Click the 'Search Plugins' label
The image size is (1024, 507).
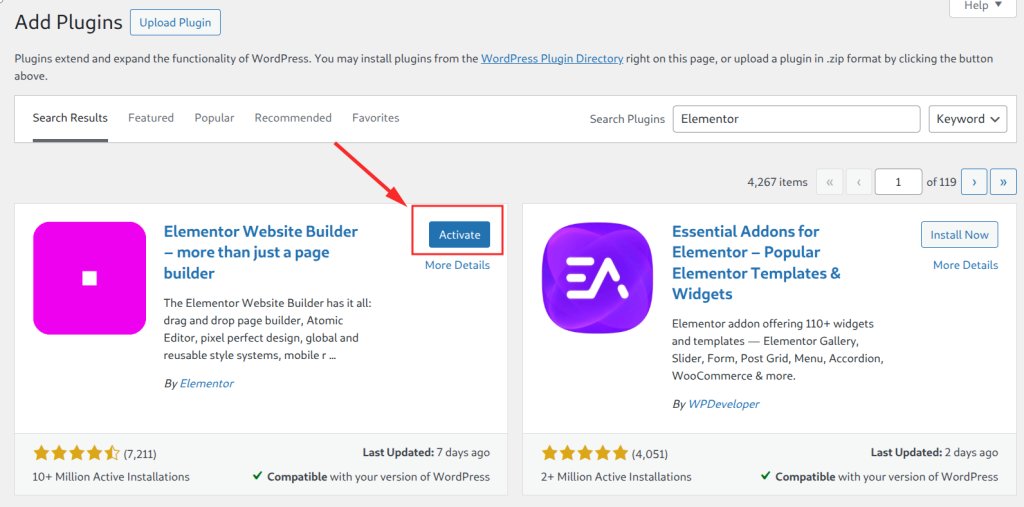click(x=627, y=119)
